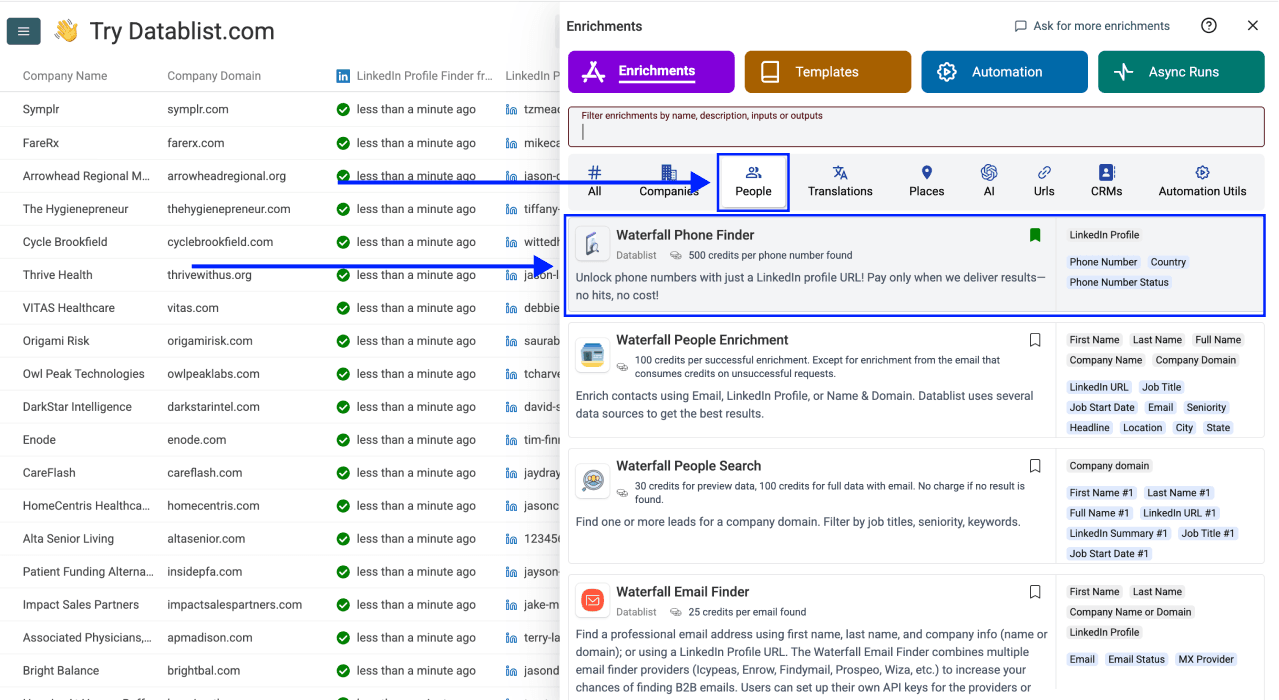This screenshot has width=1279, height=700.
Task: Click the Places pin category icon
Action: (925, 182)
